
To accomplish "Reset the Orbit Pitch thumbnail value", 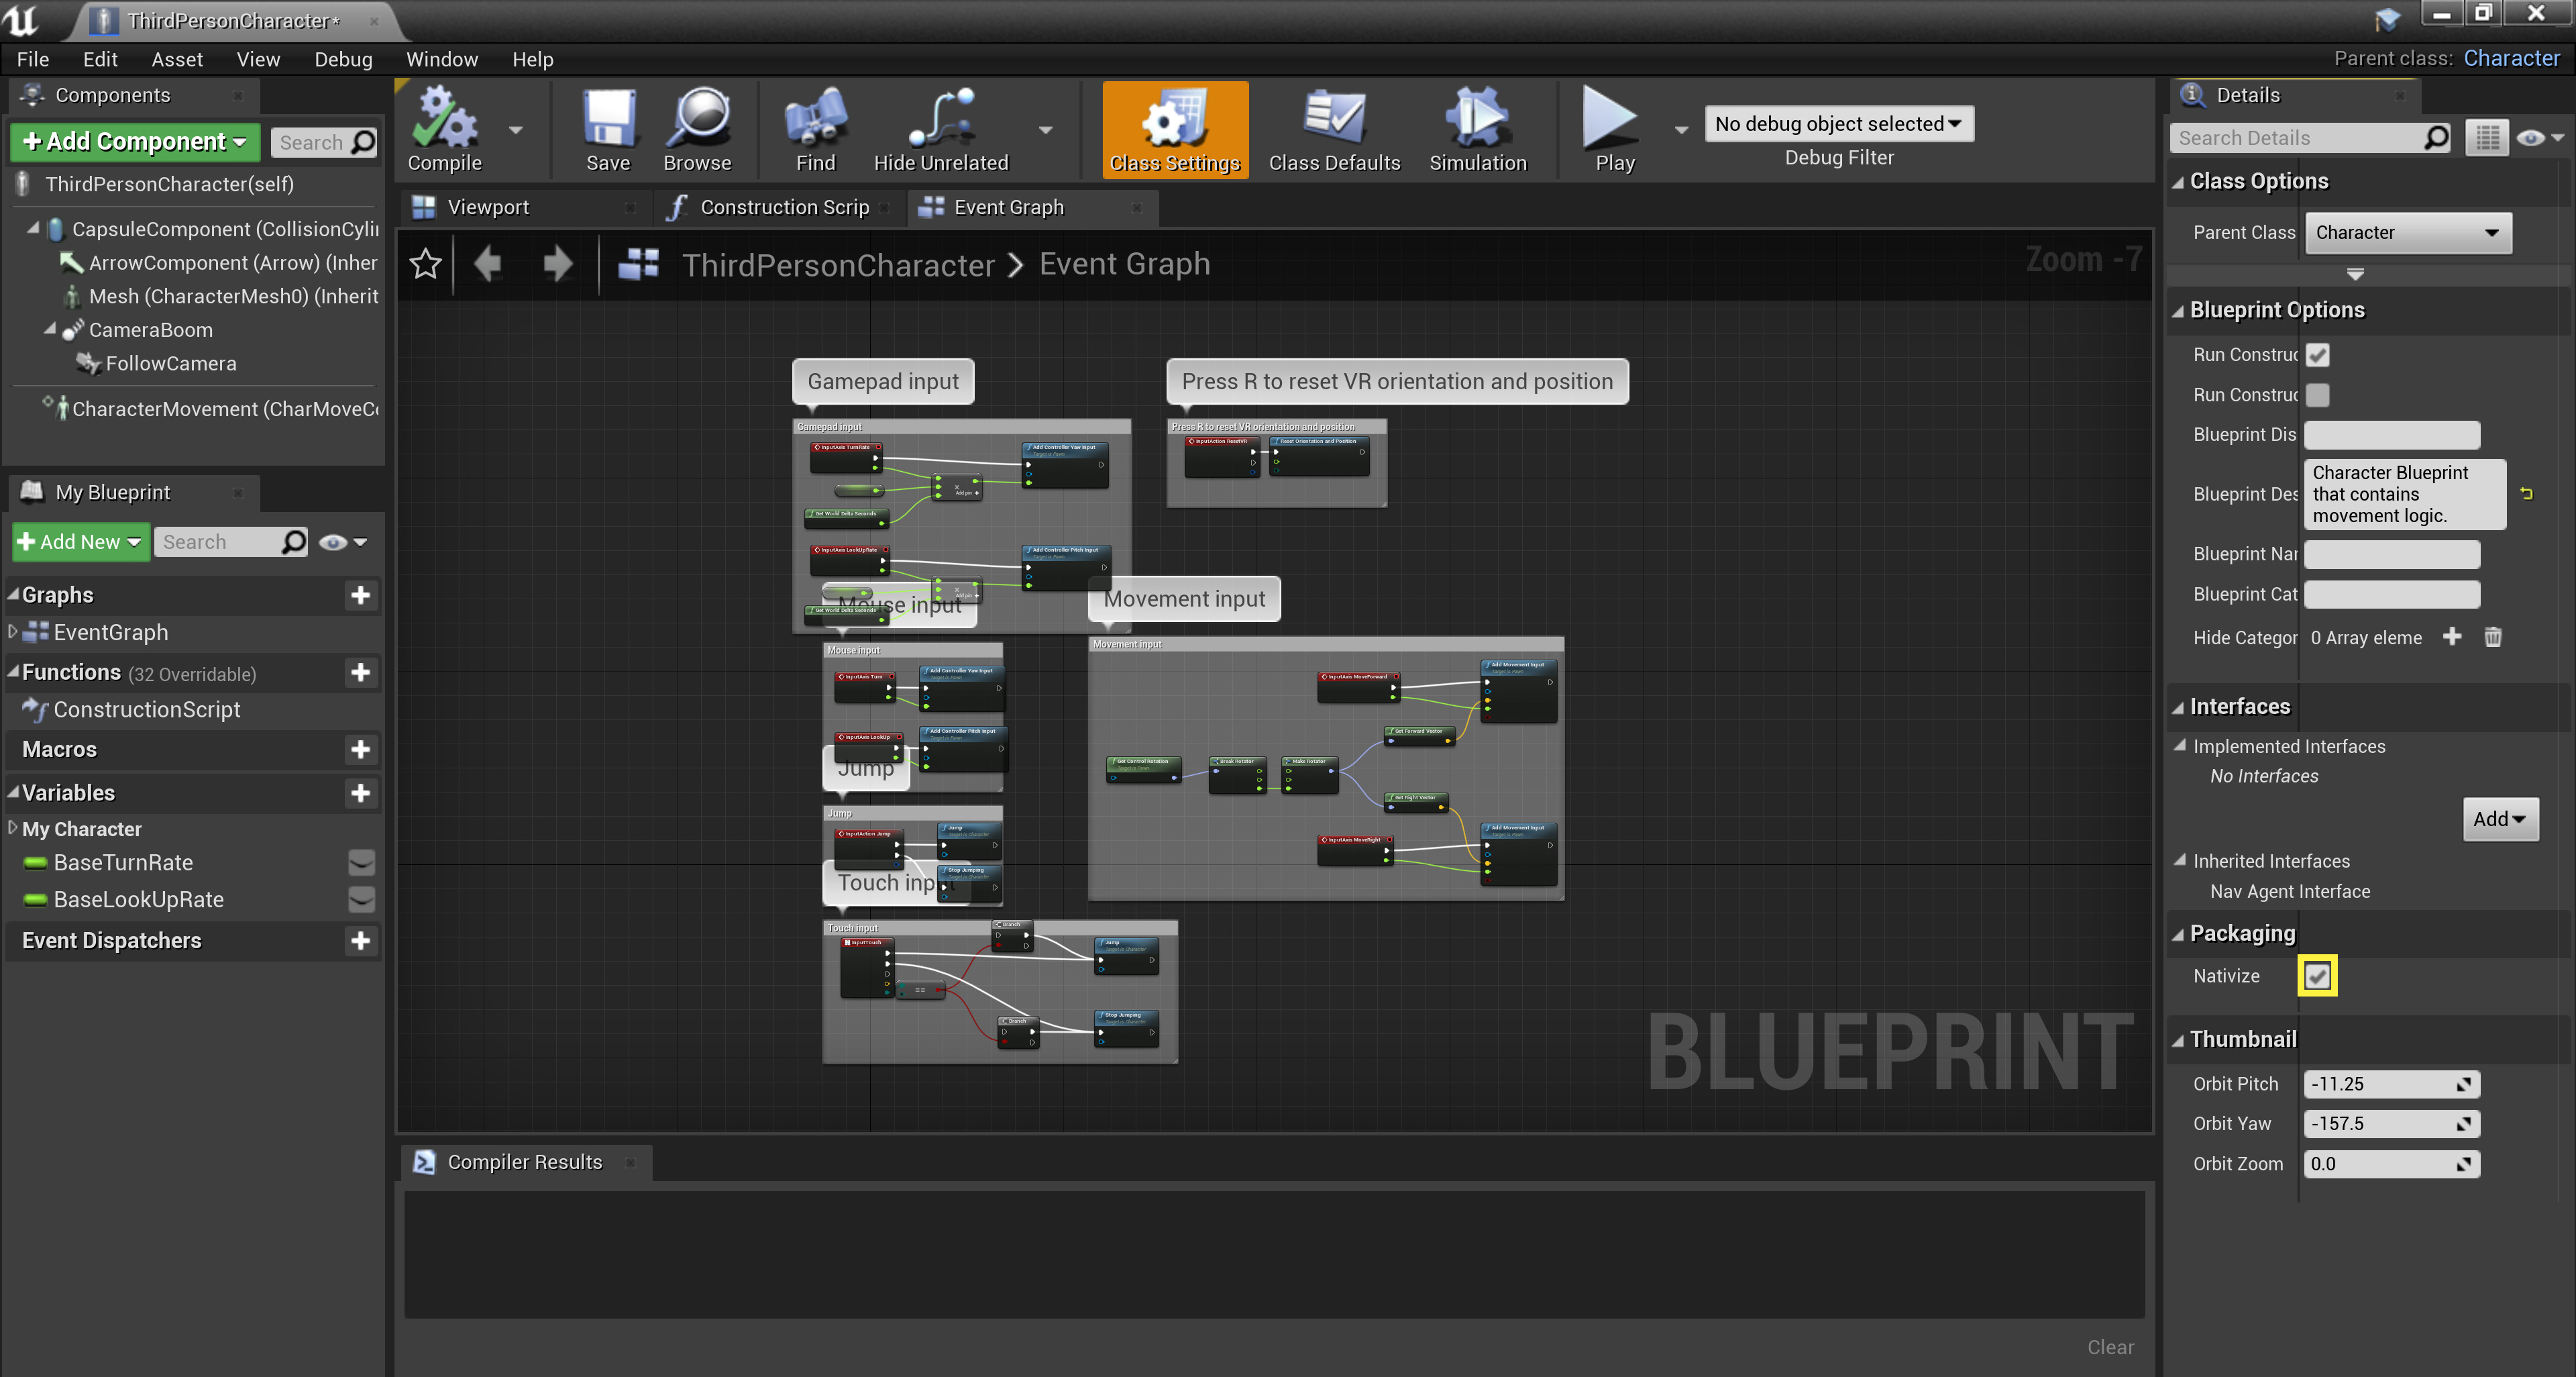I will 2465,1084.
